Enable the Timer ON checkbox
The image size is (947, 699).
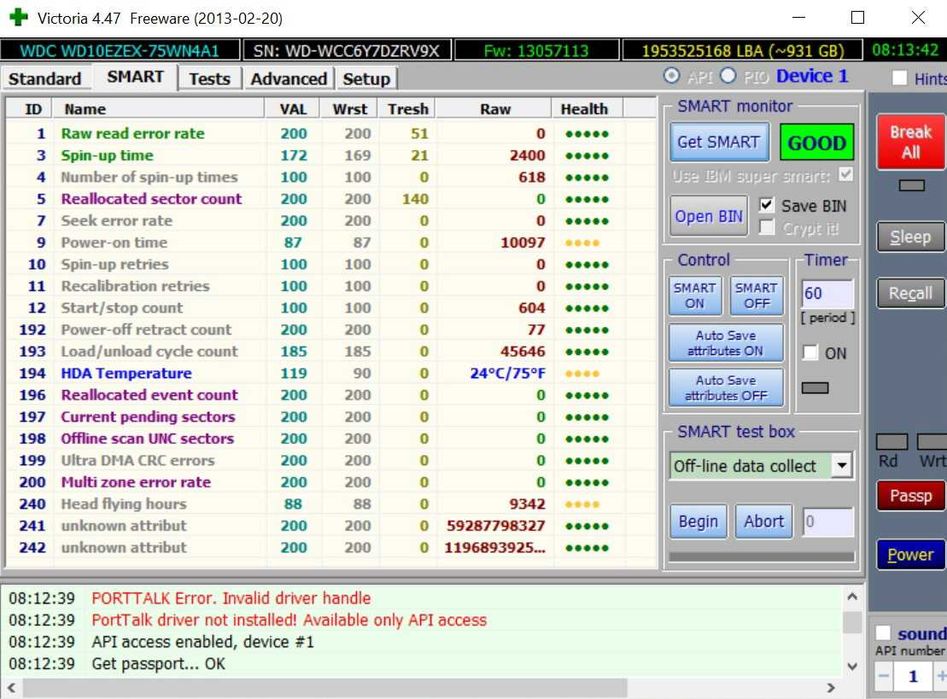tap(810, 353)
